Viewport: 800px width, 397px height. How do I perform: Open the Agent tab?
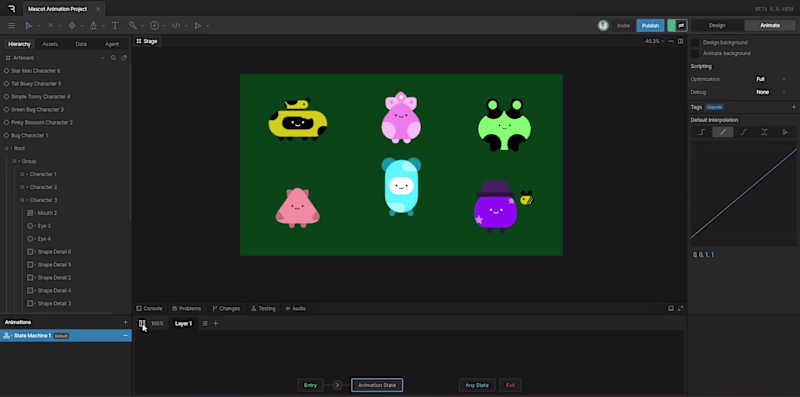(x=112, y=44)
